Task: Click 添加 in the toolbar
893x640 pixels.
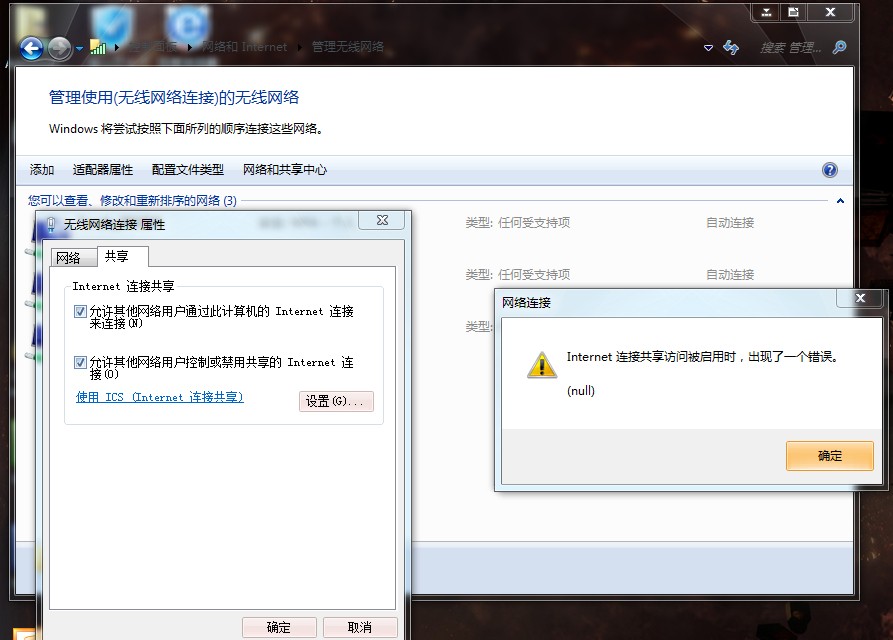Action: [42, 170]
